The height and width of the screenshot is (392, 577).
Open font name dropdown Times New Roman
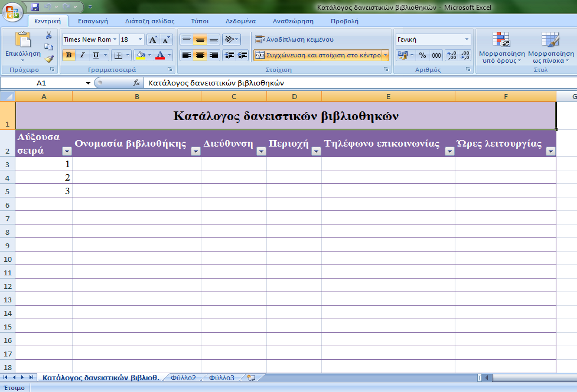[x=115, y=39]
